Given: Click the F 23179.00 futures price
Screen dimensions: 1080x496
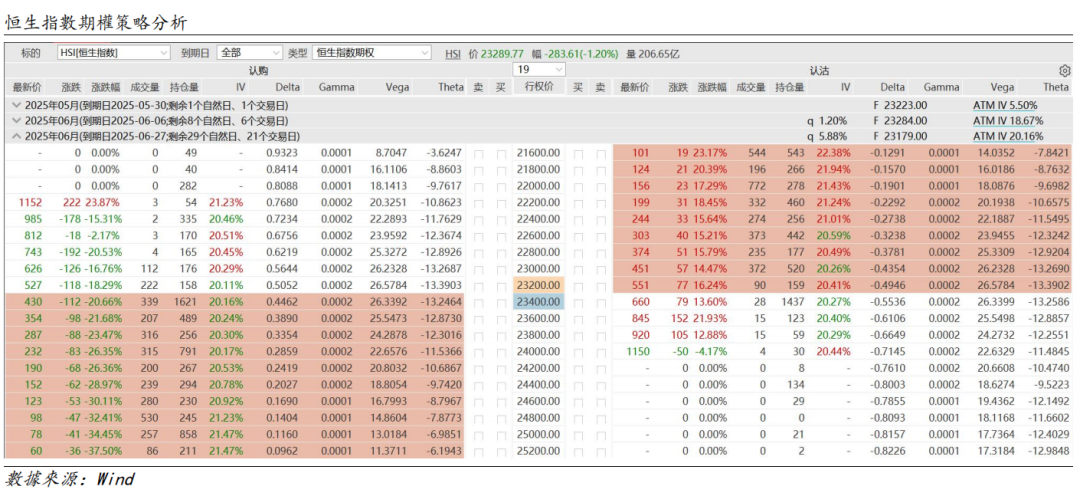Looking at the screenshot, I should pyautogui.click(x=900, y=136).
